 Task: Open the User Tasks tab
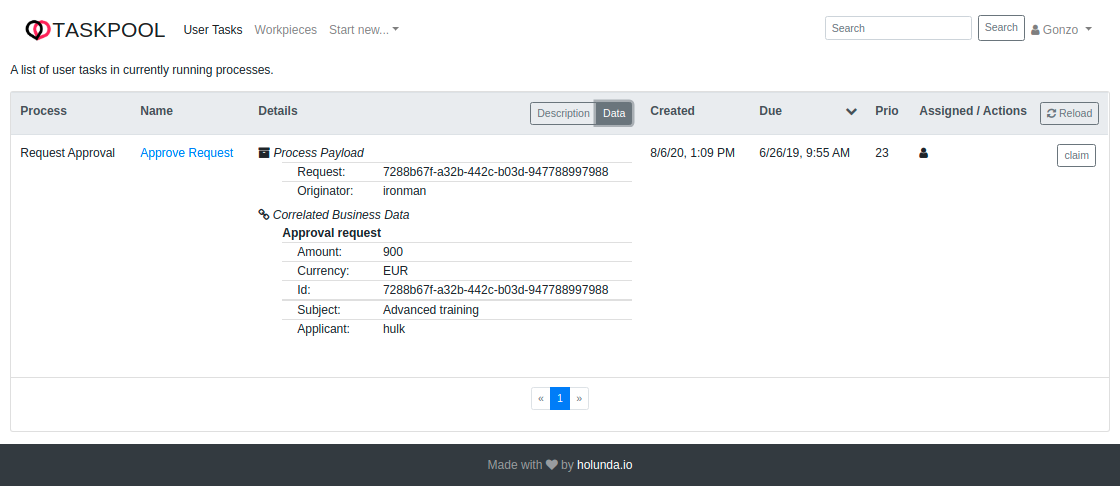pos(213,30)
